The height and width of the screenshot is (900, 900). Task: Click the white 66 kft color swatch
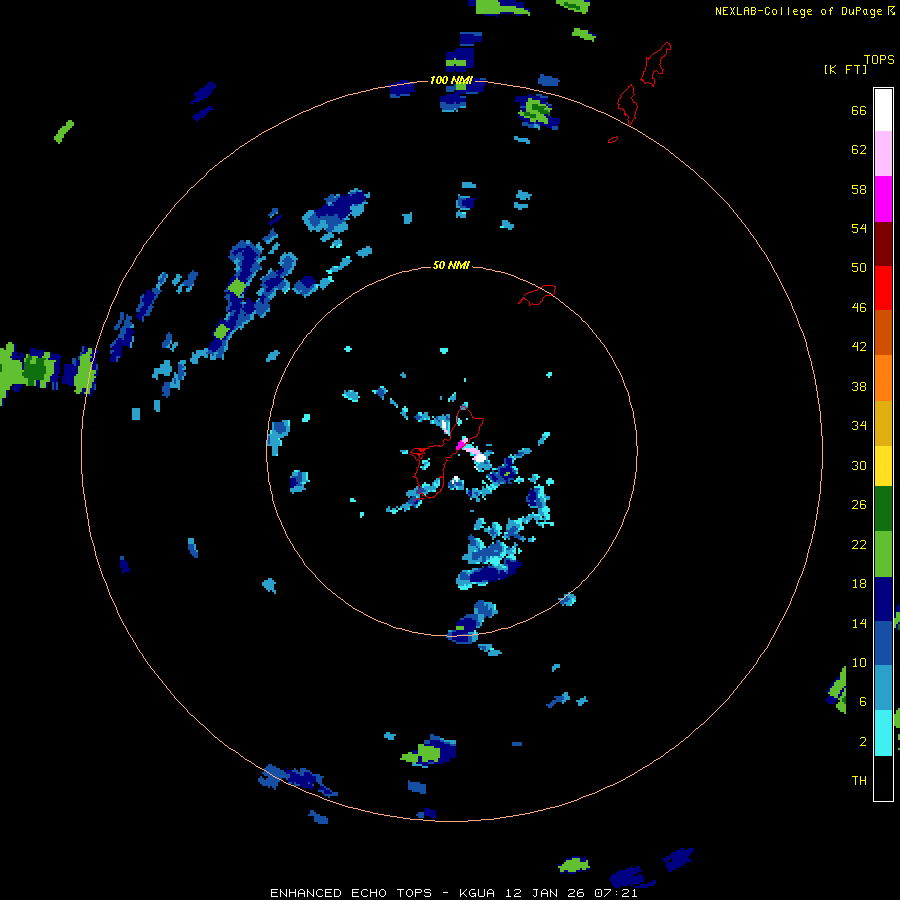(883, 110)
